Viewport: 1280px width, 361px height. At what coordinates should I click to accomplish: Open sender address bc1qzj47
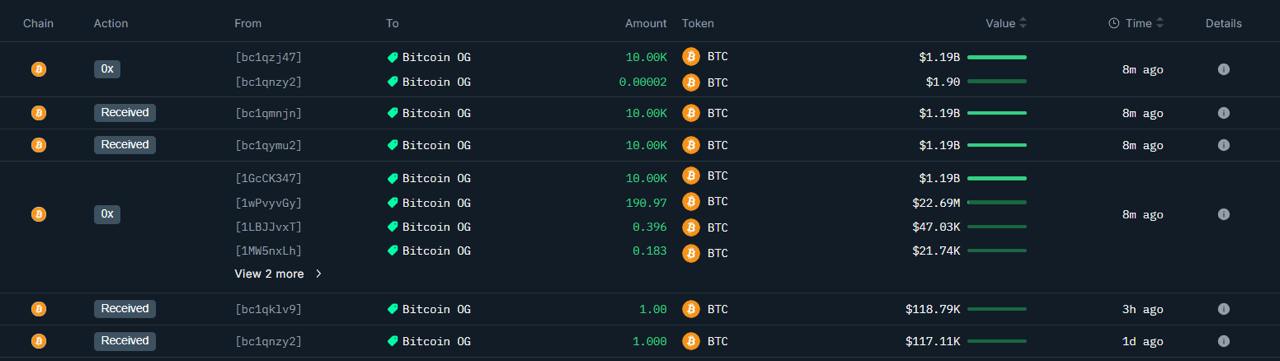(x=268, y=57)
